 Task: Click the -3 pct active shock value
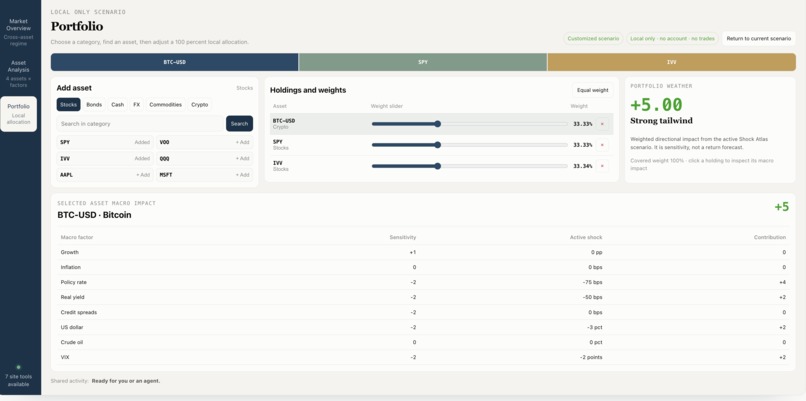pyautogui.click(x=594, y=327)
